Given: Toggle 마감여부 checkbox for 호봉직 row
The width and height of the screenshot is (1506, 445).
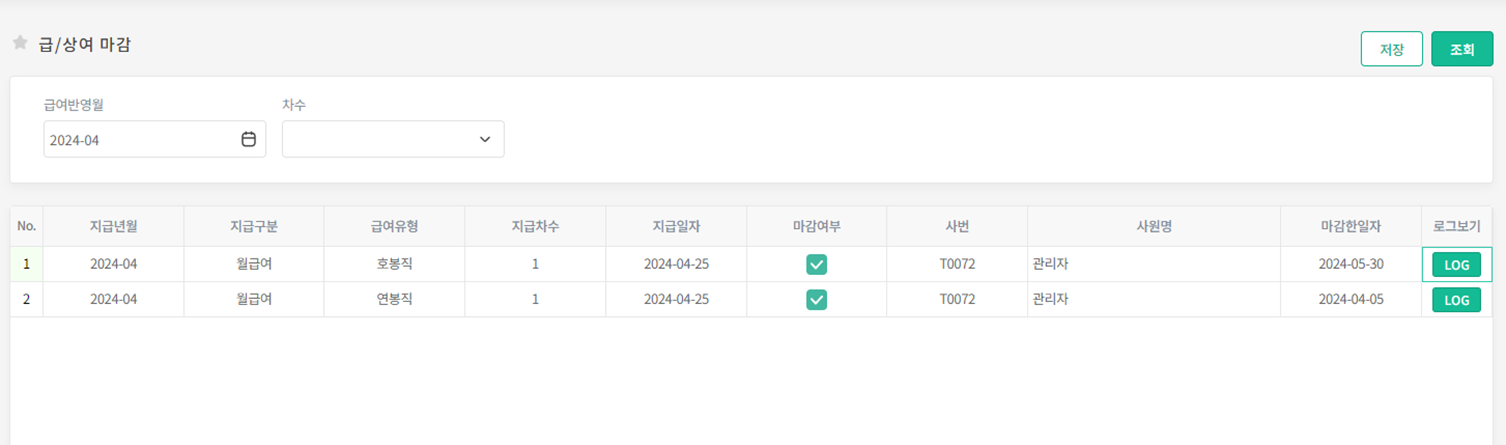Looking at the screenshot, I should (816, 265).
